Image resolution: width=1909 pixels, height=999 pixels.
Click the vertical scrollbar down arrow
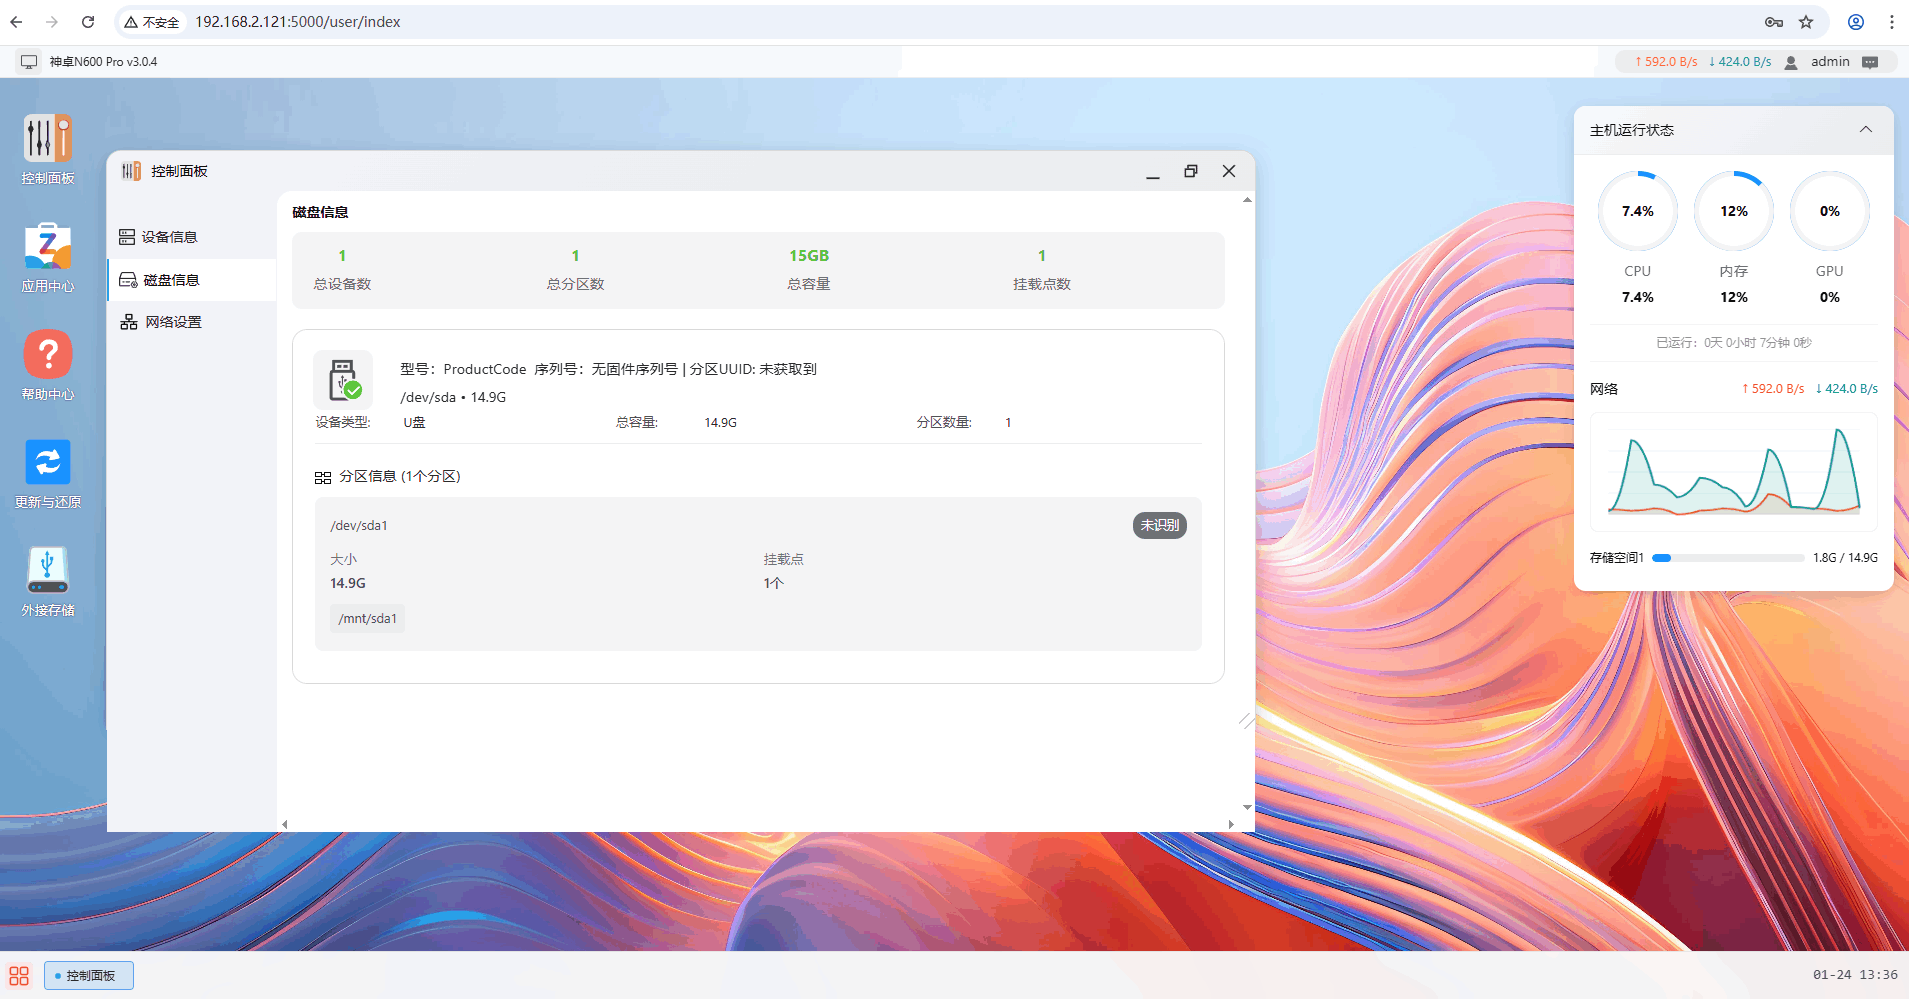1247,807
